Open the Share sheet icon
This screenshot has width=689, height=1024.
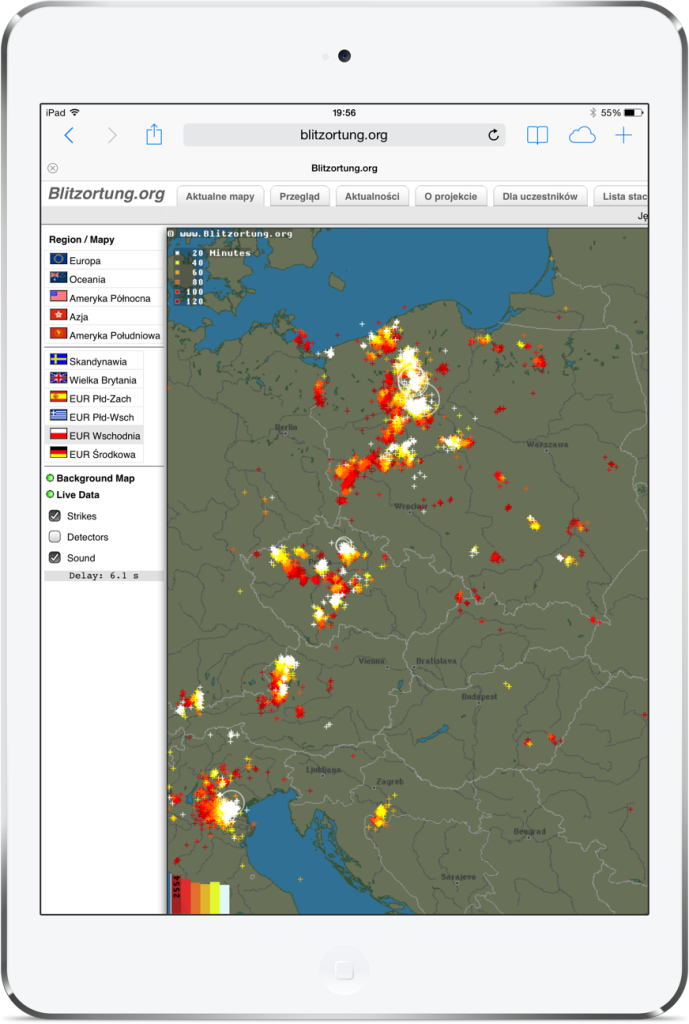(154, 134)
